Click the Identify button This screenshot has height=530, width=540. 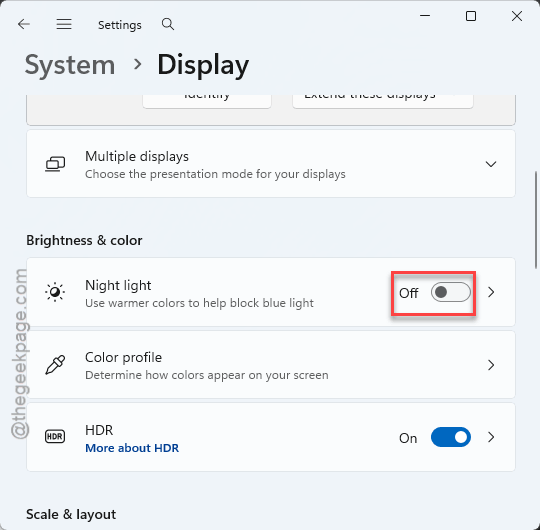click(x=207, y=101)
